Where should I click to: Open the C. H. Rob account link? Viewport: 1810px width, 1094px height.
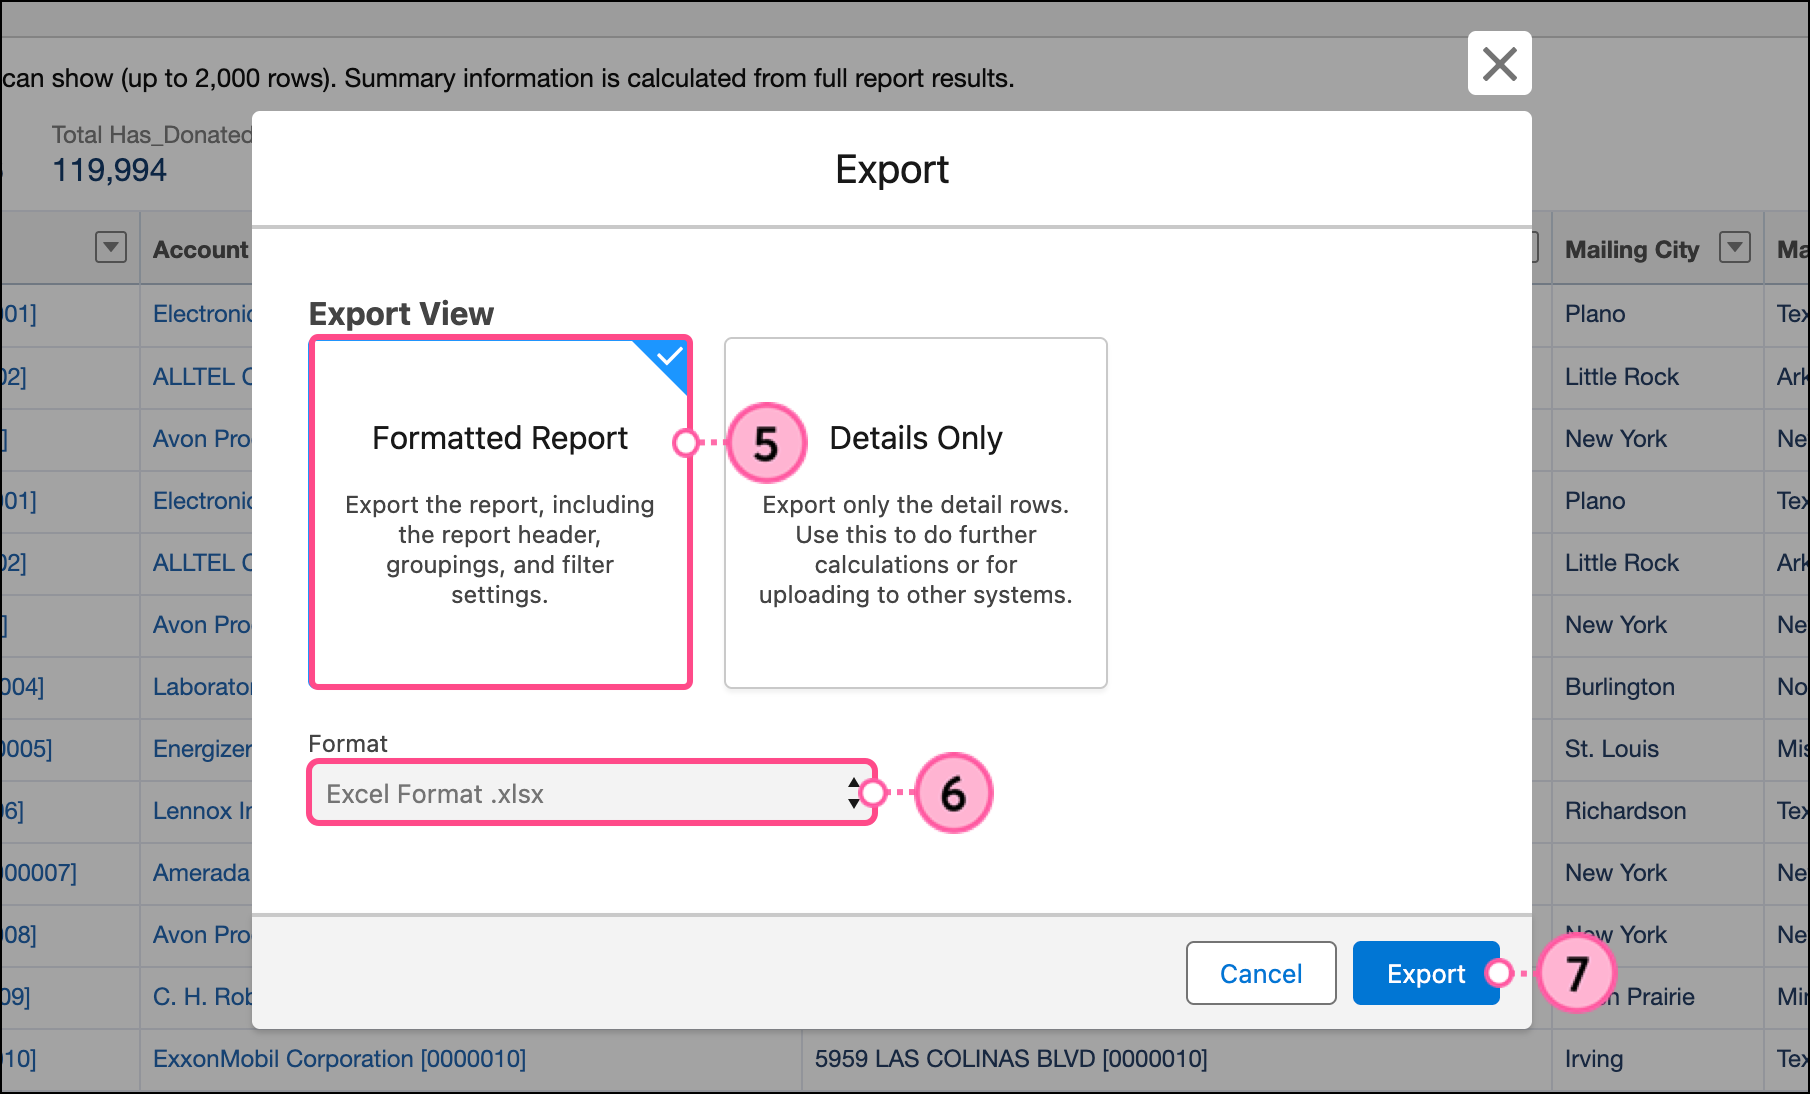202,997
